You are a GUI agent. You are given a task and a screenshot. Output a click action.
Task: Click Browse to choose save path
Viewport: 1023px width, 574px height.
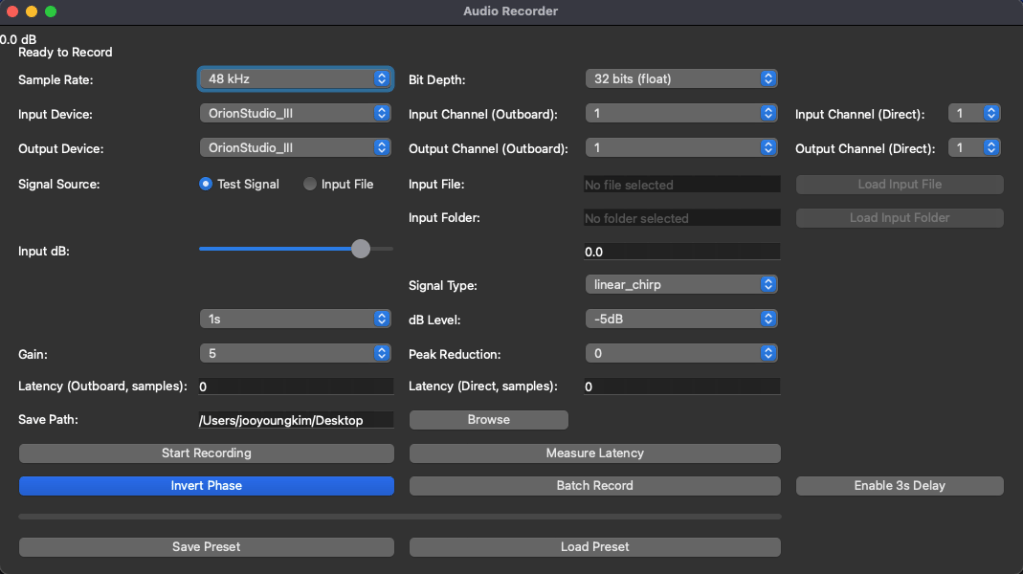(488, 420)
